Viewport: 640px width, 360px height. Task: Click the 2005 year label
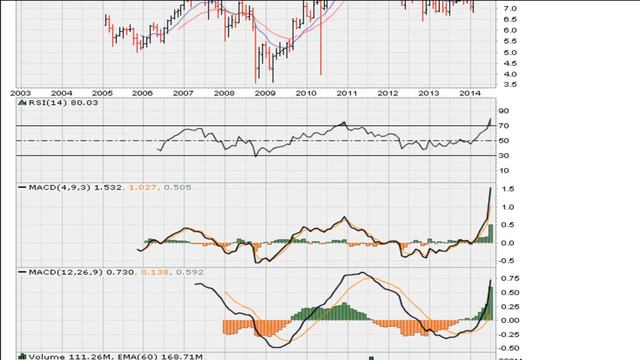(102, 93)
